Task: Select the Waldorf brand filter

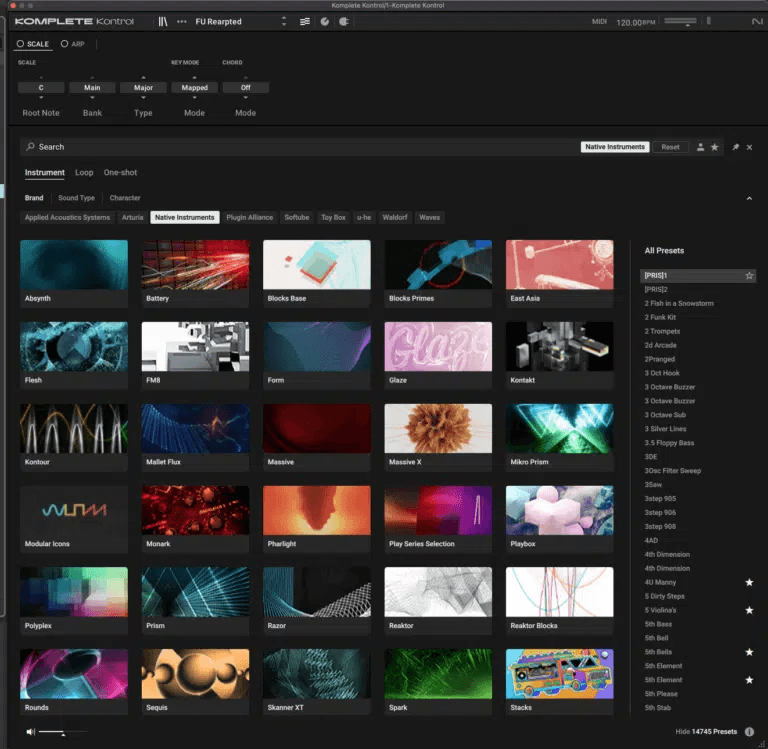Action: [395, 217]
